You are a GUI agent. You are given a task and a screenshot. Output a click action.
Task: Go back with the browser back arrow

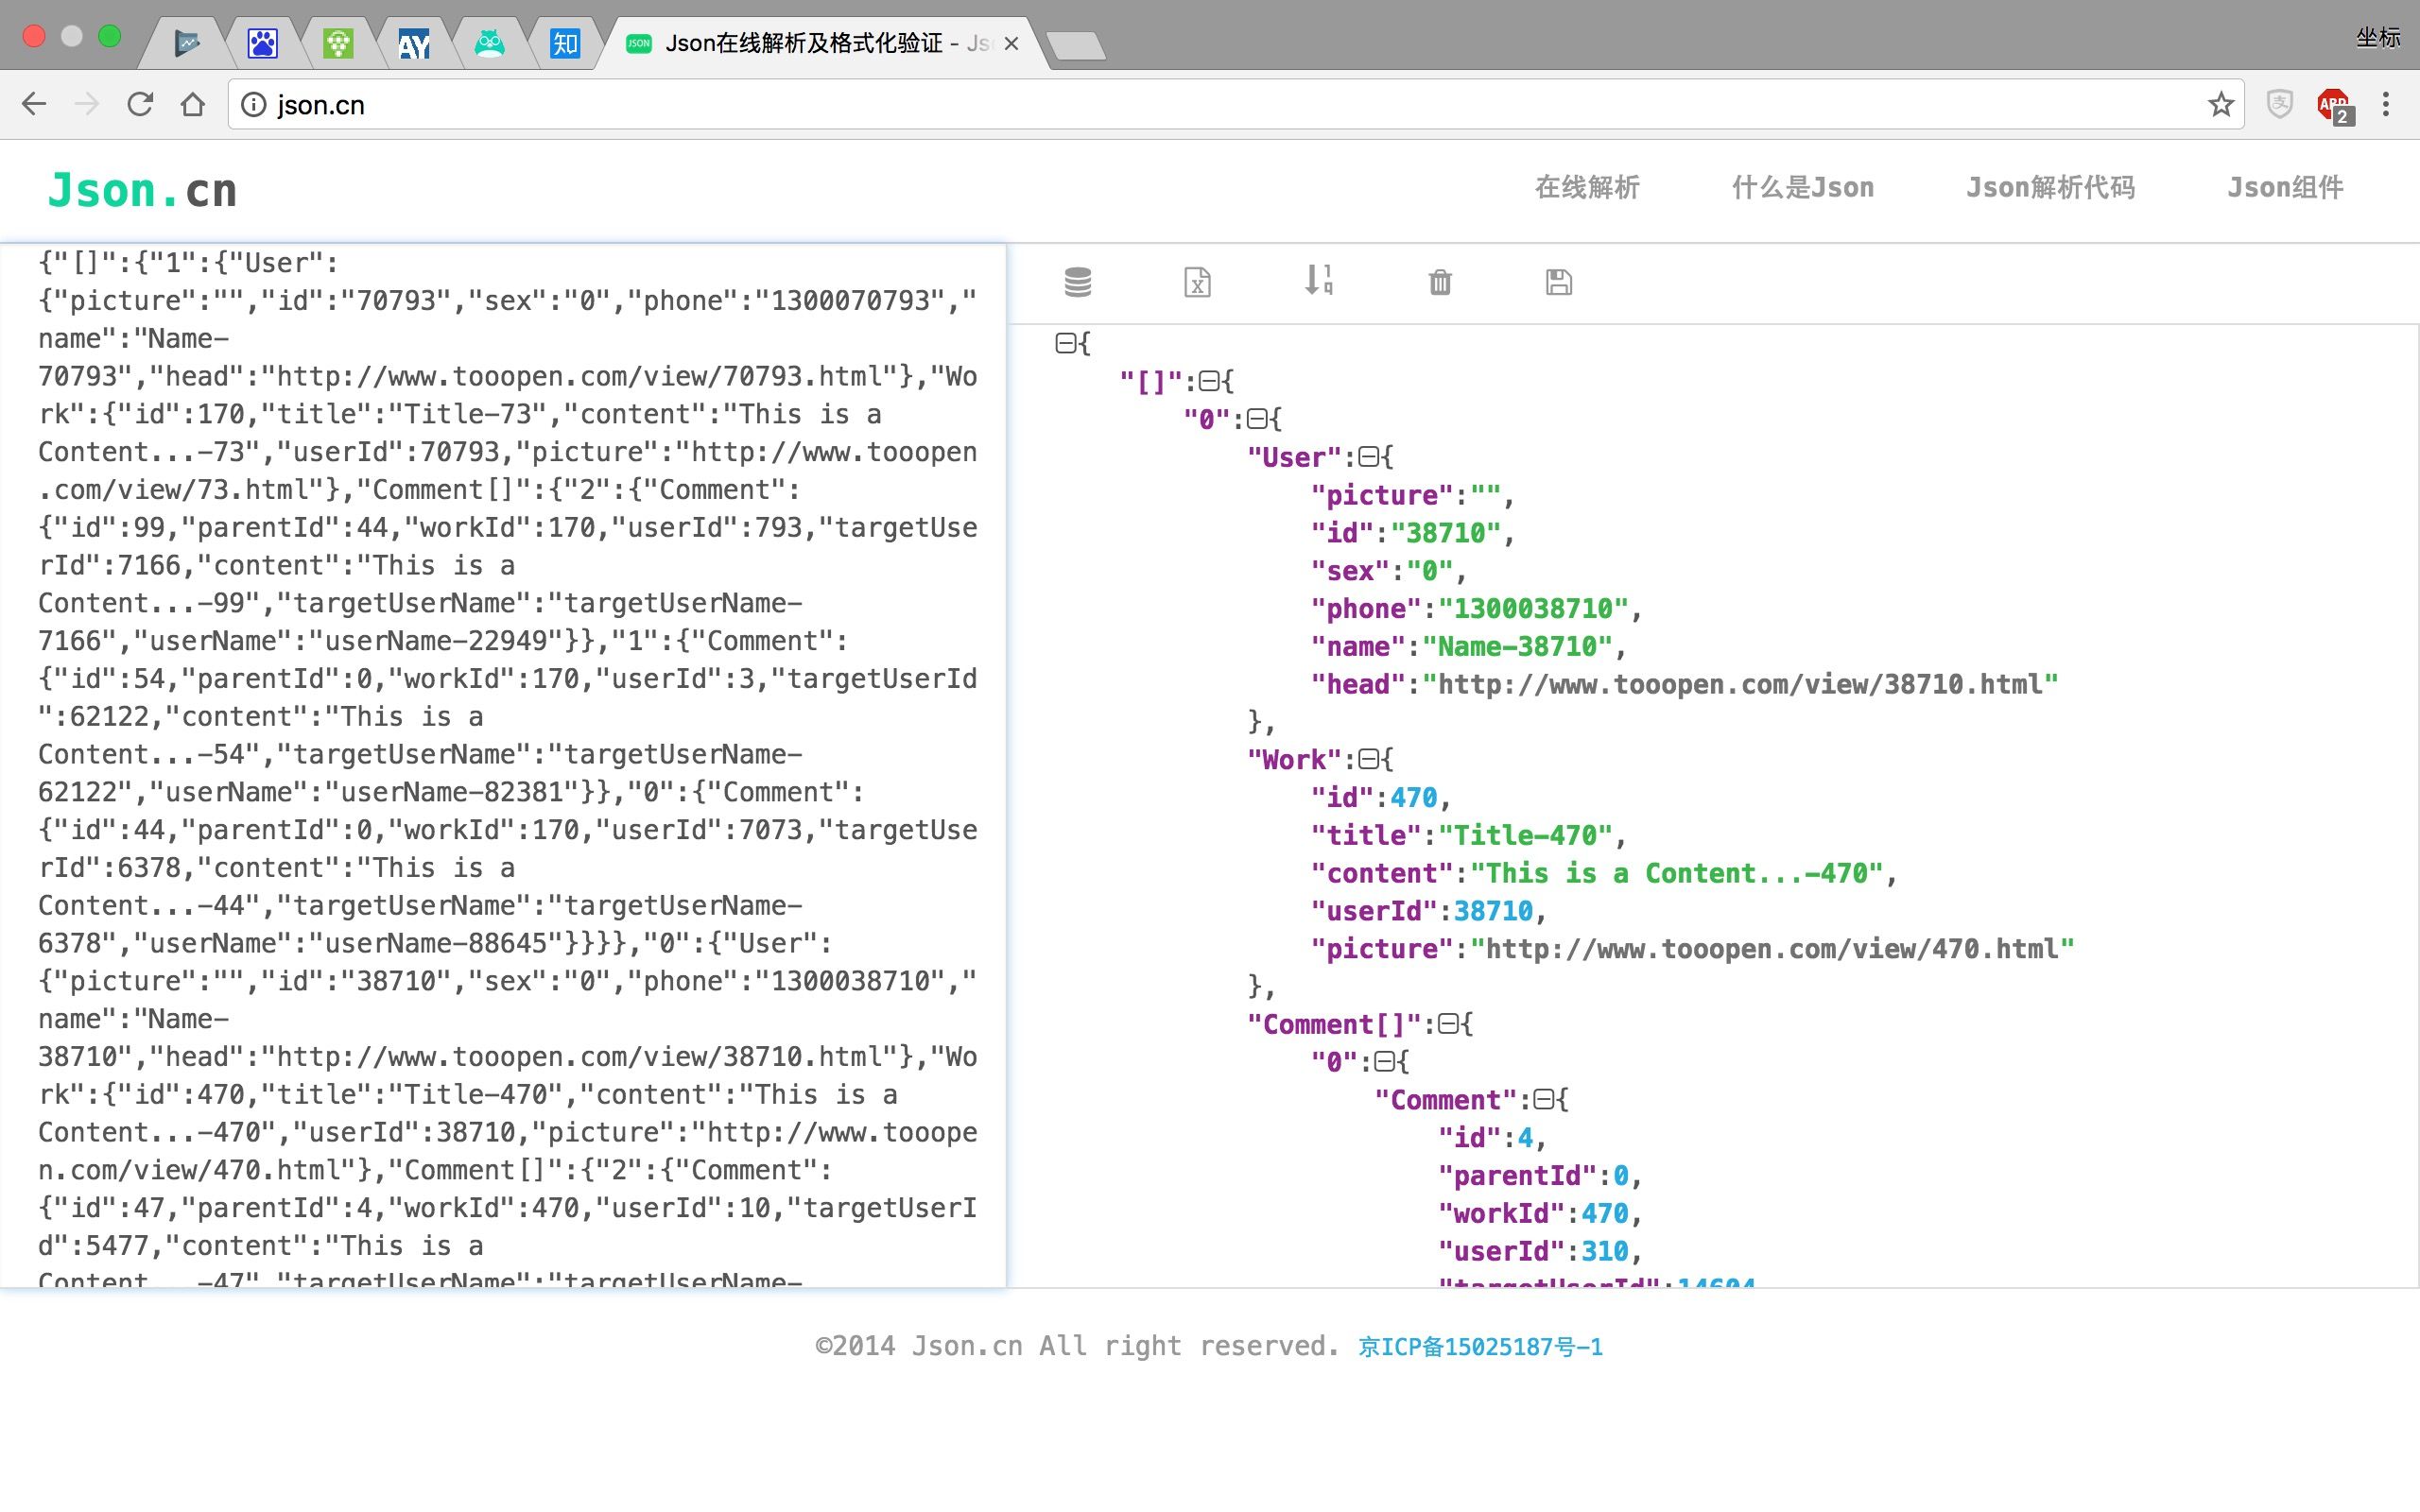[34, 104]
